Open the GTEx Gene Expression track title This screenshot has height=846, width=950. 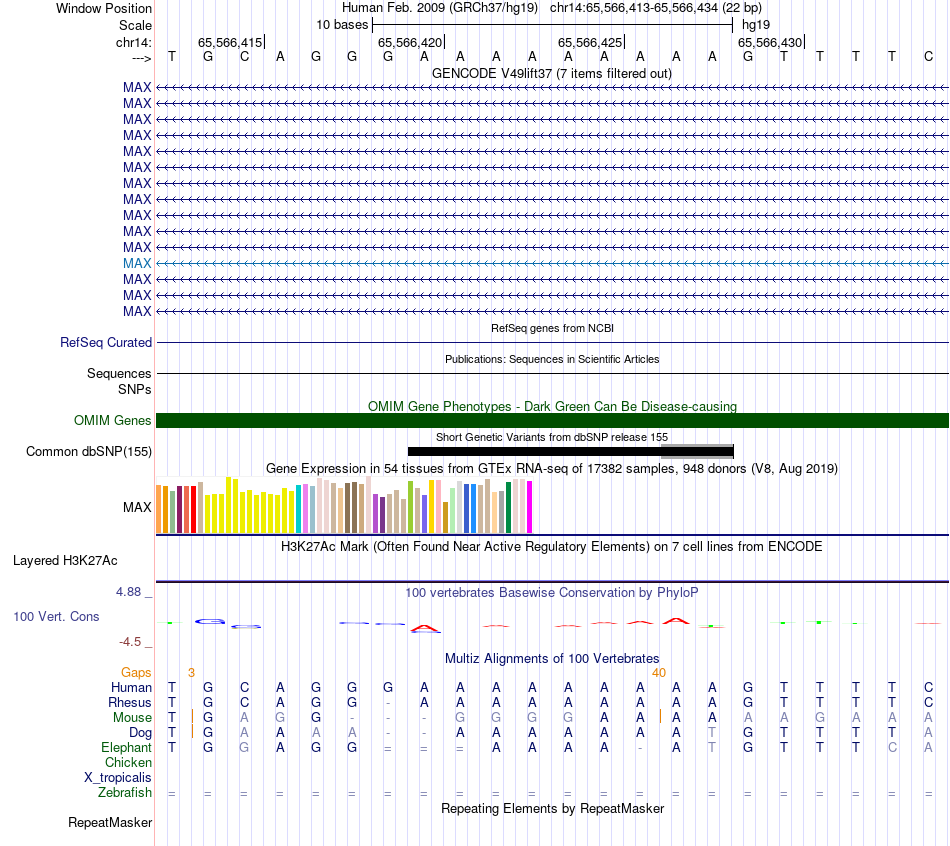pyautogui.click(x=552, y=468)
